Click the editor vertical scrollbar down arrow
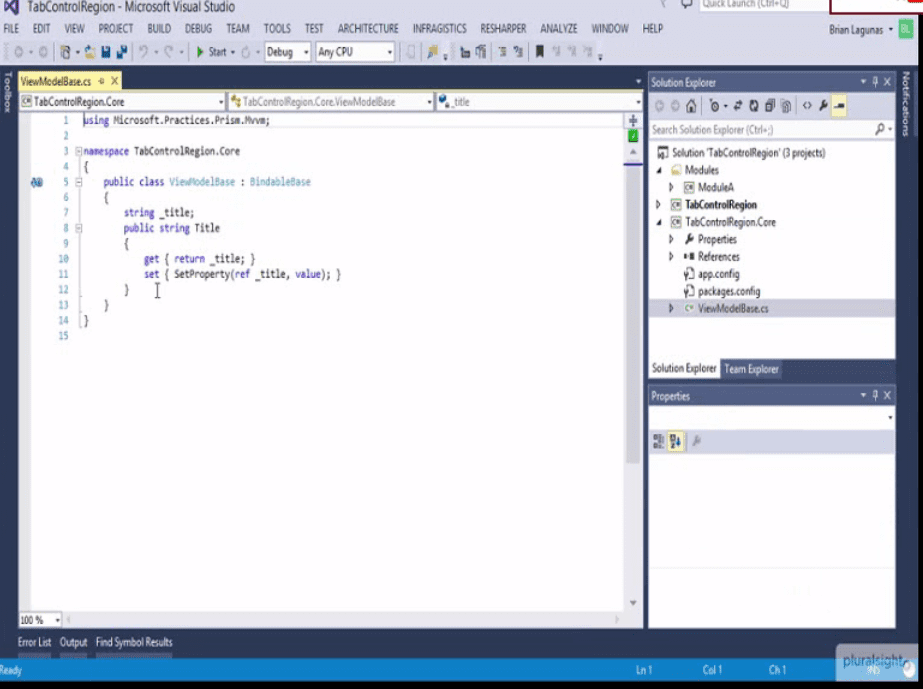 click(633, 603)
